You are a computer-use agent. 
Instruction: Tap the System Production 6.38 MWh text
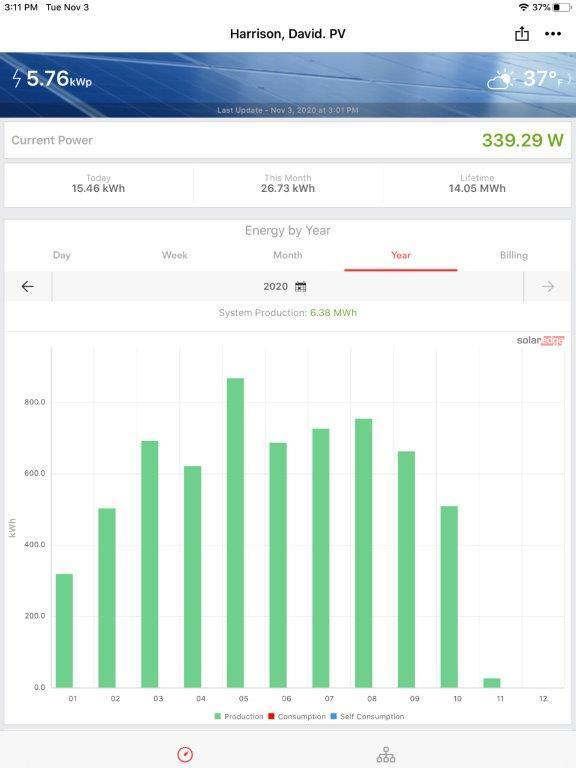288,312
